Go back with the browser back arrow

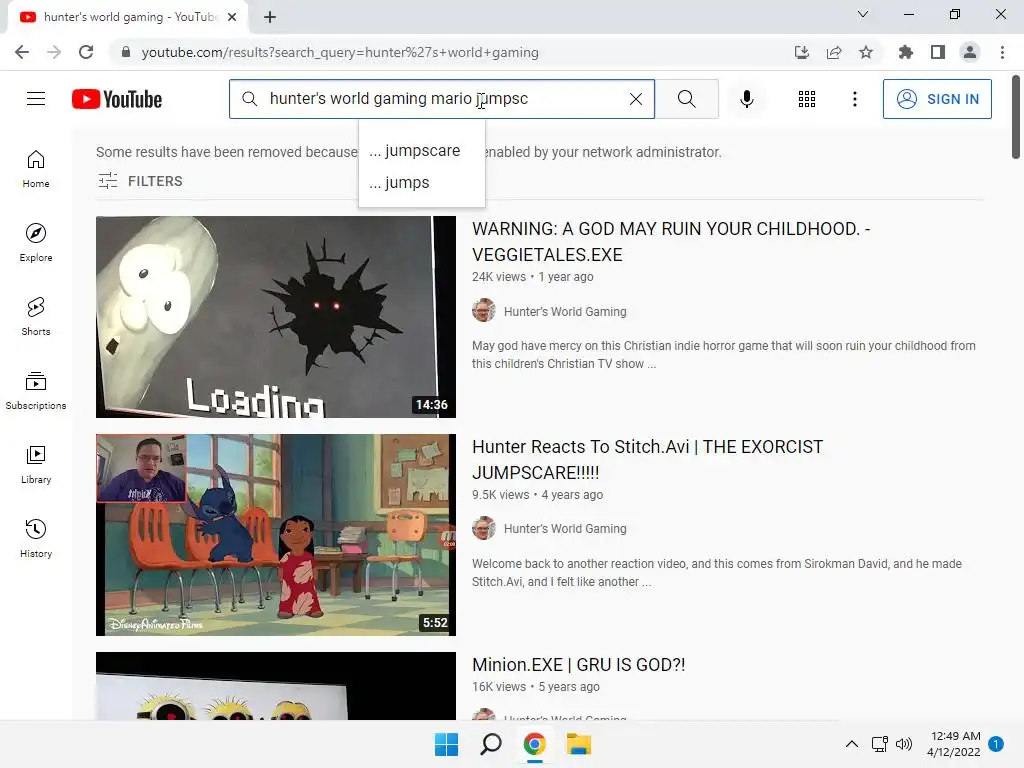click(x=22, y=52)
